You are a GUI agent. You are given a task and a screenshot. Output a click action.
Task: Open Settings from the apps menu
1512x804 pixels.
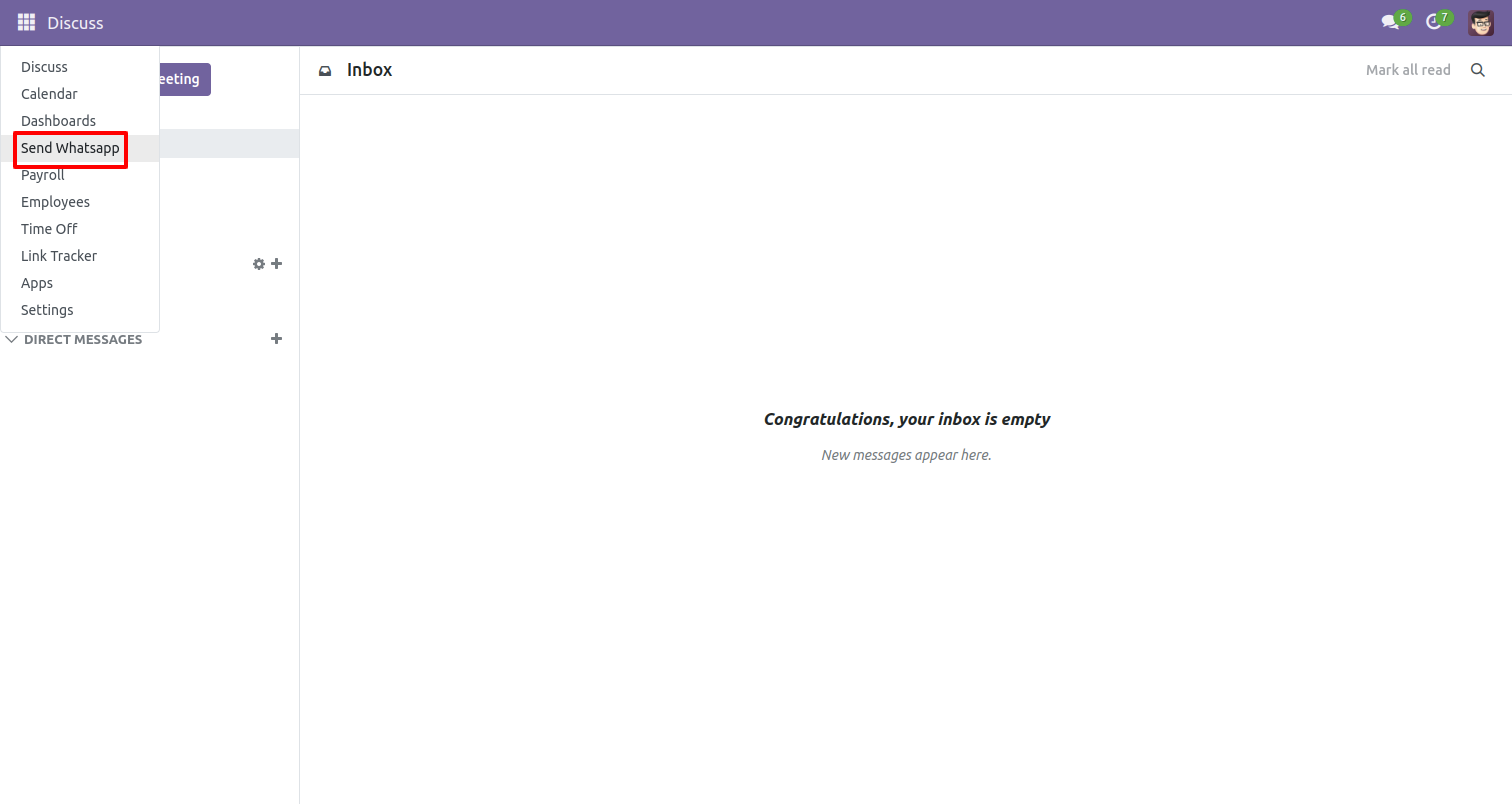(x=80, y=310)
